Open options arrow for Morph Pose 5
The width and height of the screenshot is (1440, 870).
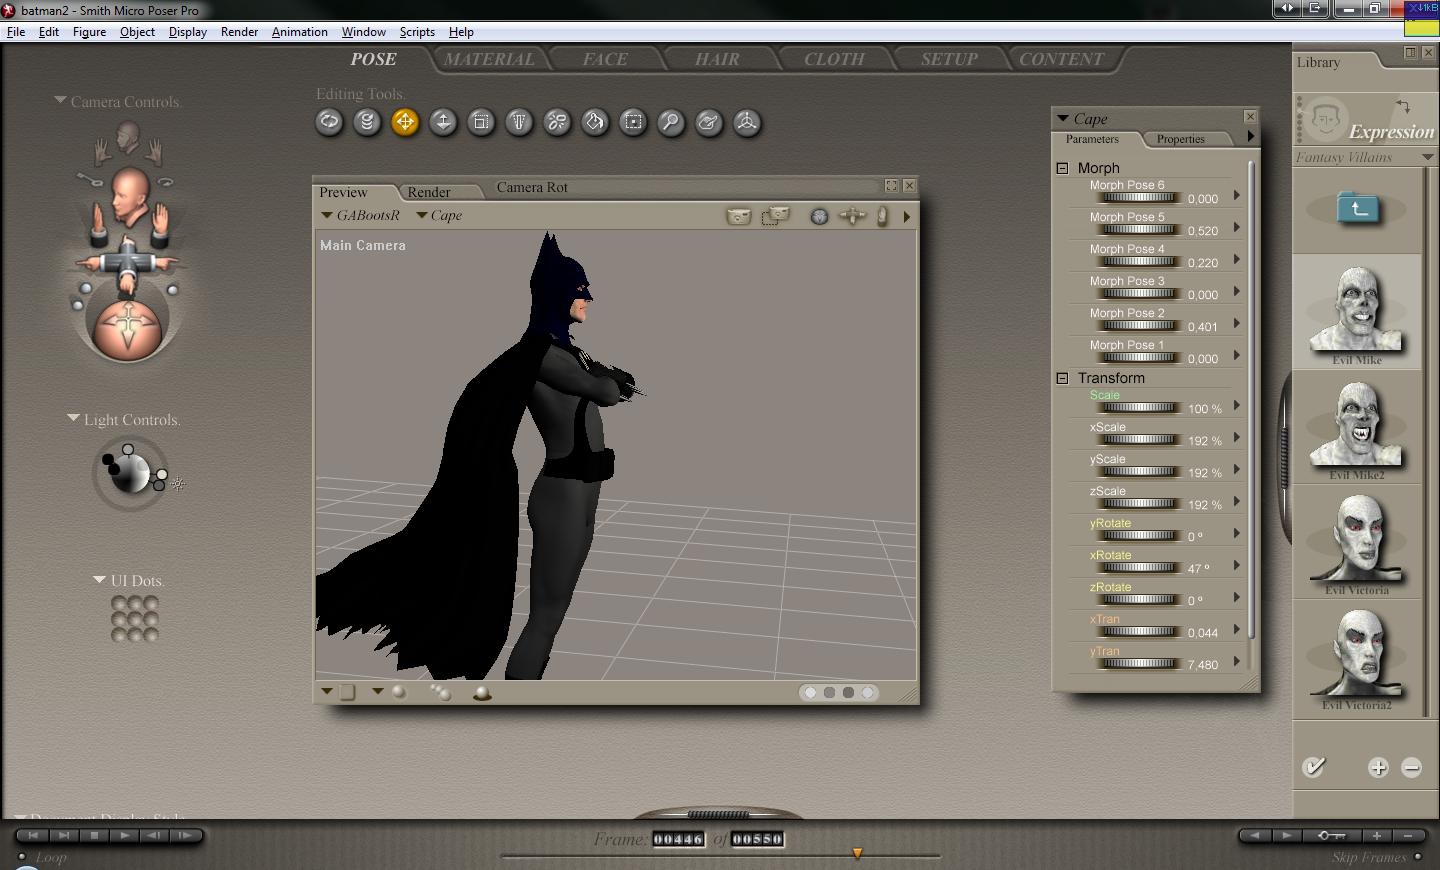(1237, 227)
